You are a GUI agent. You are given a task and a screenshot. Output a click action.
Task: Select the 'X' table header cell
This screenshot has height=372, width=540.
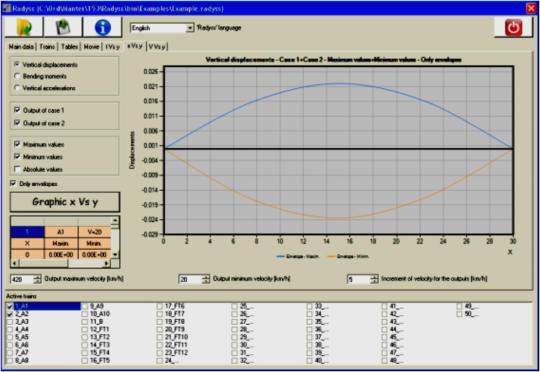point(28,244)
